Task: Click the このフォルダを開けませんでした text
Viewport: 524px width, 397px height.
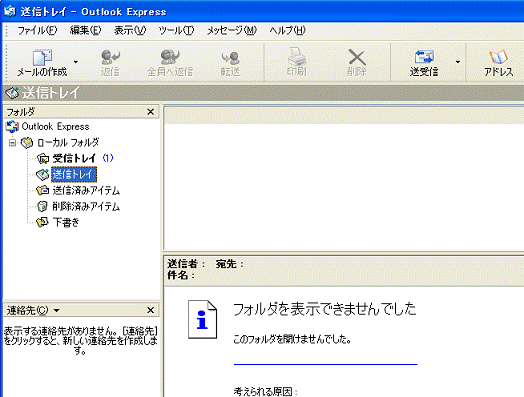Action: 292,339
